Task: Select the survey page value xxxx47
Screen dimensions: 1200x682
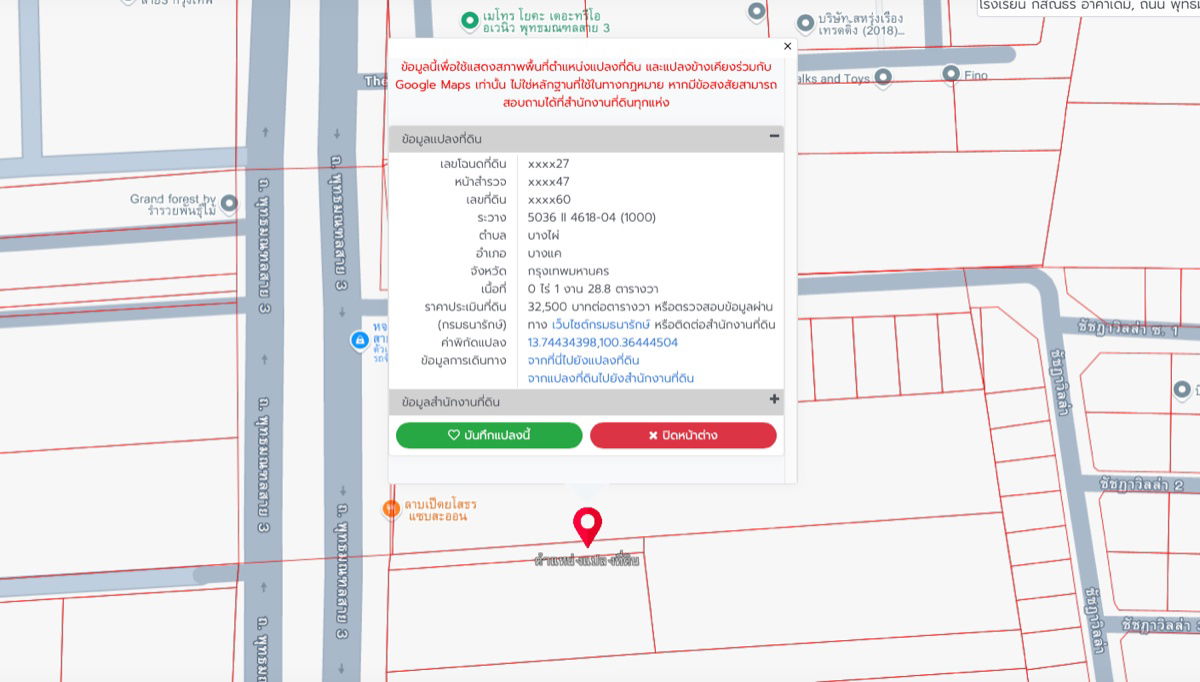Action: click(x=549, y=181)
